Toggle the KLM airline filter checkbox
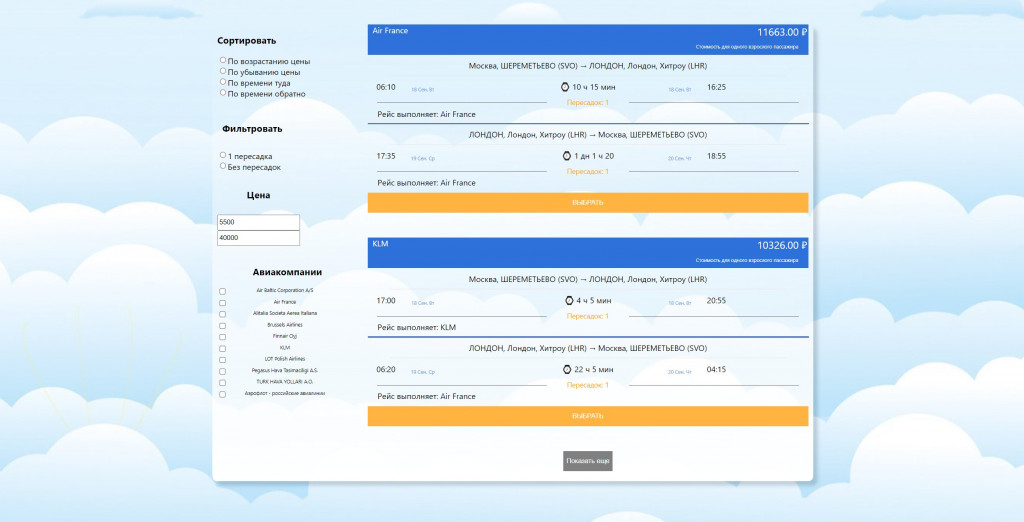1024x522 pixels. pyautogui.click(x=223, y=349)
